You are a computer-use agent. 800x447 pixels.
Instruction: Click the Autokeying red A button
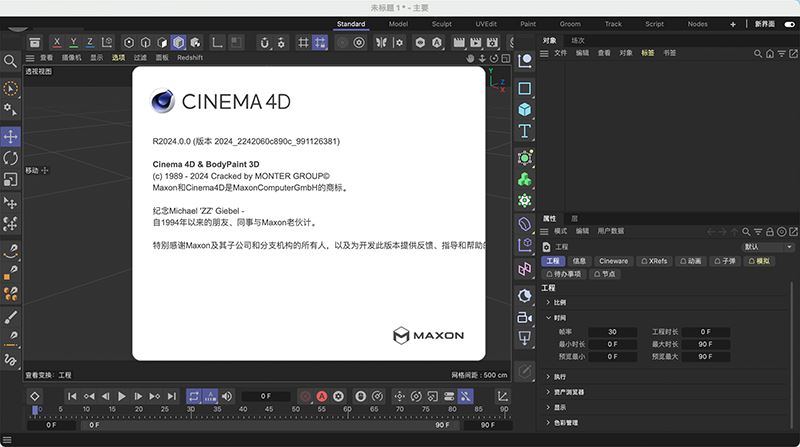click(322, 396)
